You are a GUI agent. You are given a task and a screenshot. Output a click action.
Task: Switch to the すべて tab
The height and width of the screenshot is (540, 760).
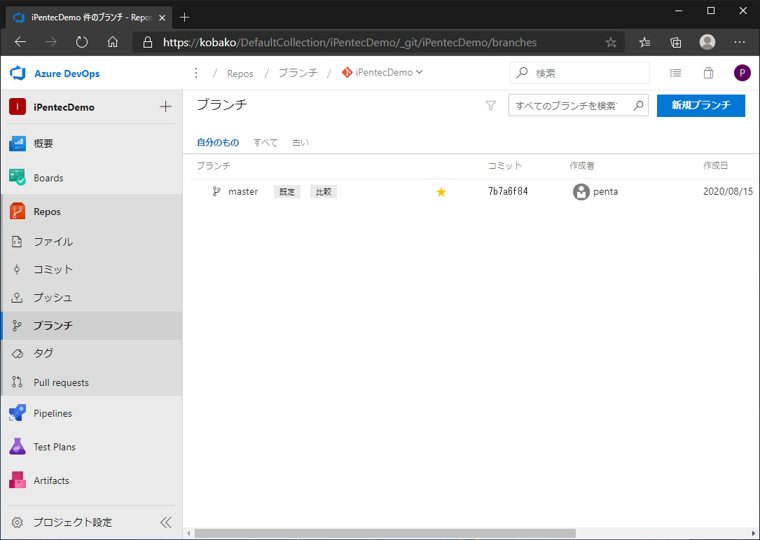pyautogui.click(x=265, y=143)
